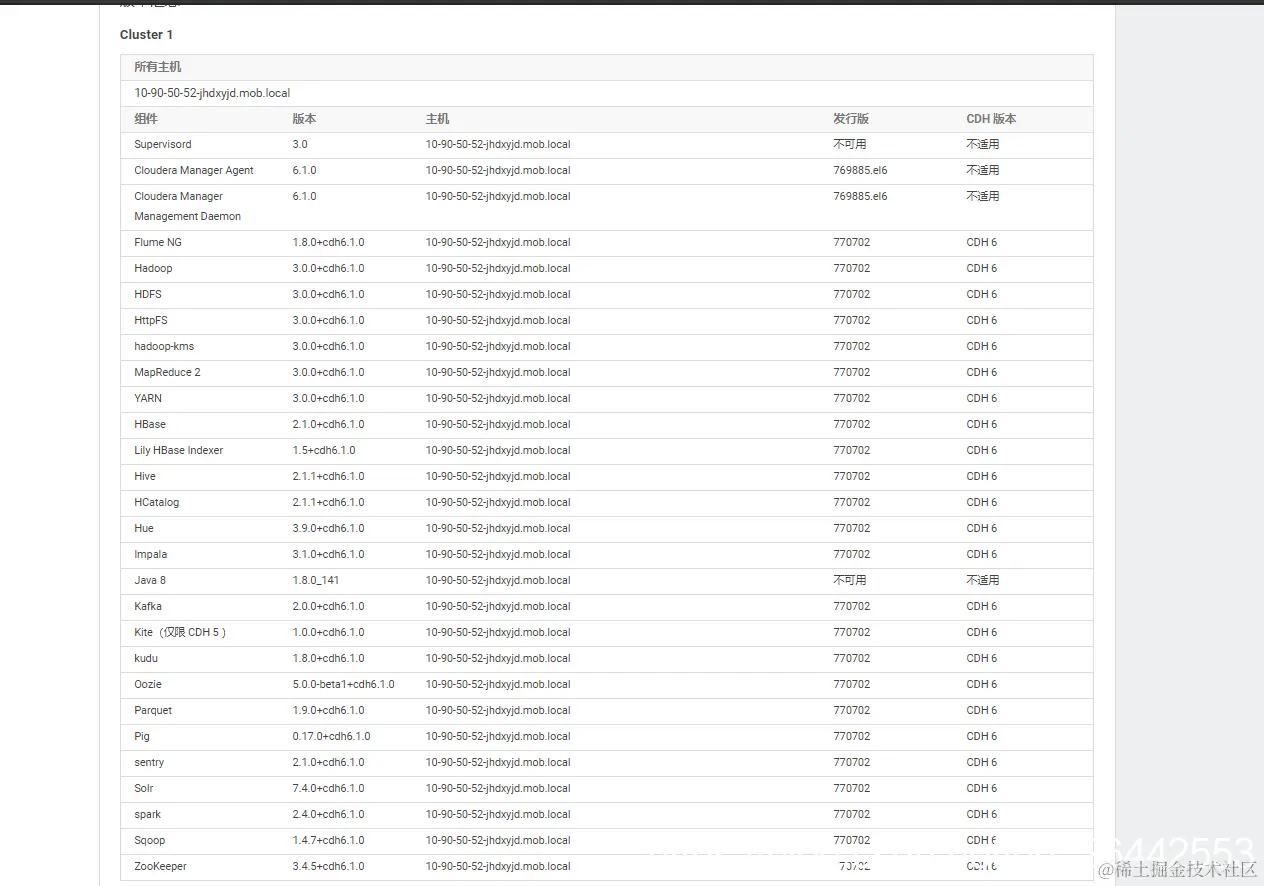Select the 'Hive' component name
Image resolution: width=1264 pixels, height=886 pixels.
pos(145,477)
